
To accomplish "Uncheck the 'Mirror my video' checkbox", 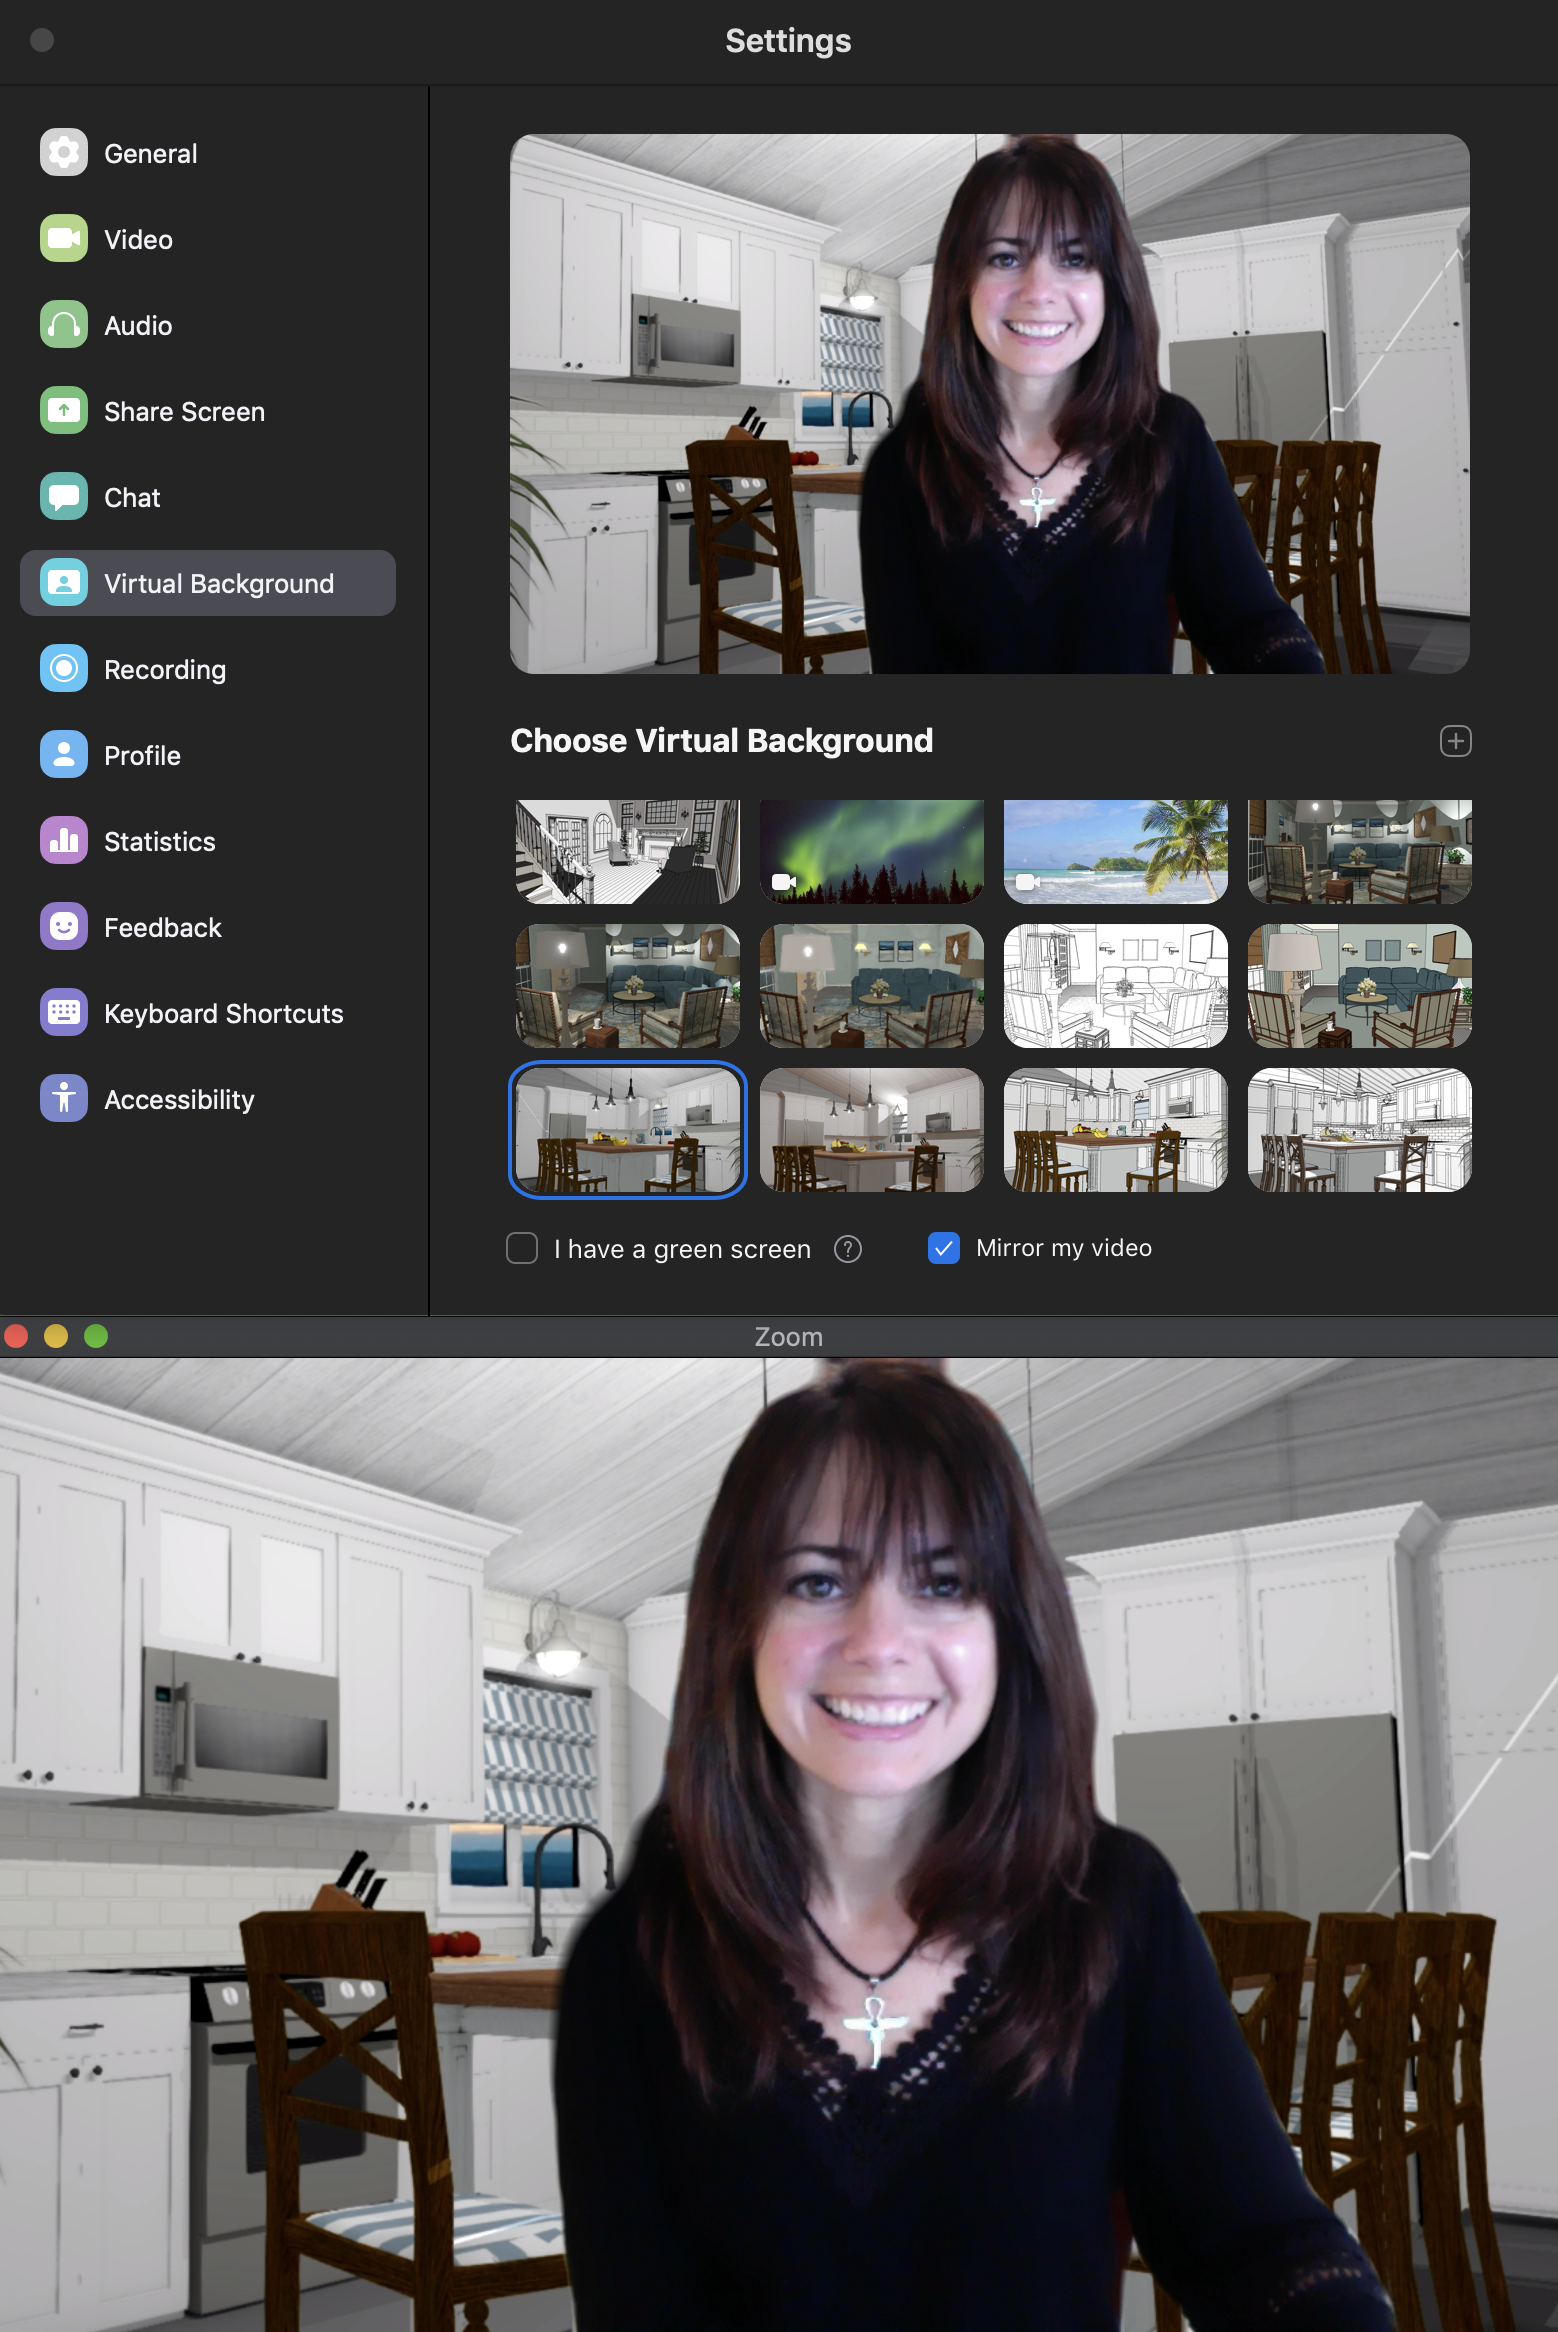I will pyautogui.click(x=944, y=1248).
